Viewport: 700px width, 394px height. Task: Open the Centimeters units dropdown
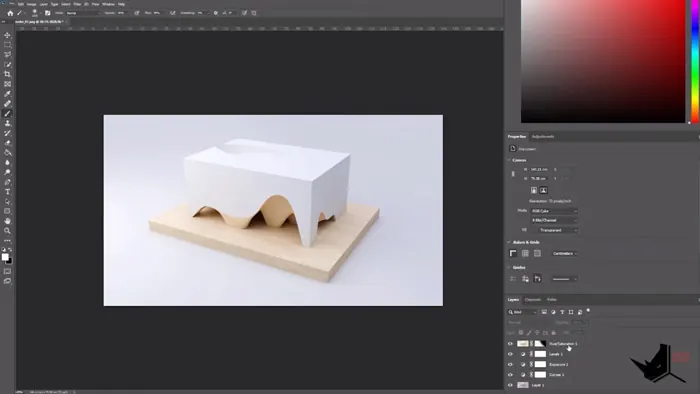(565, 253)
